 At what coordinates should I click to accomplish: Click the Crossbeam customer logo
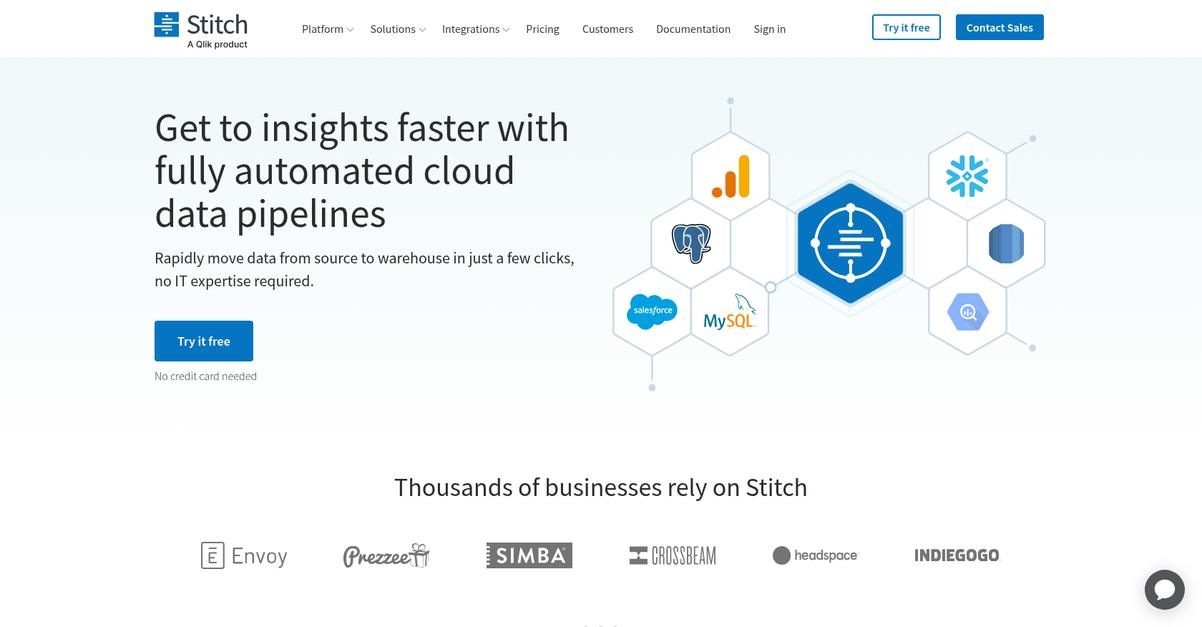[672, 556]
